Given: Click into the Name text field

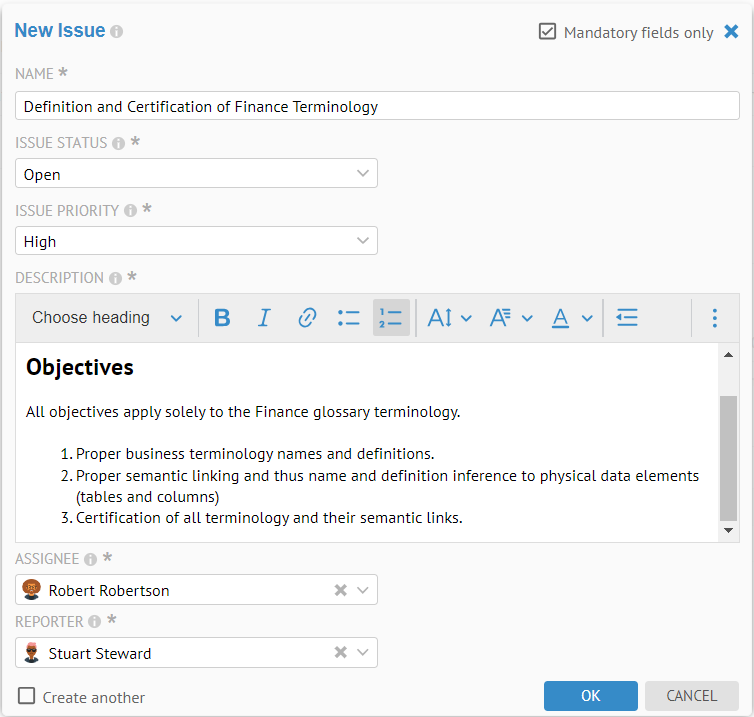Looking at the screenshot, I should coord(377,106).
